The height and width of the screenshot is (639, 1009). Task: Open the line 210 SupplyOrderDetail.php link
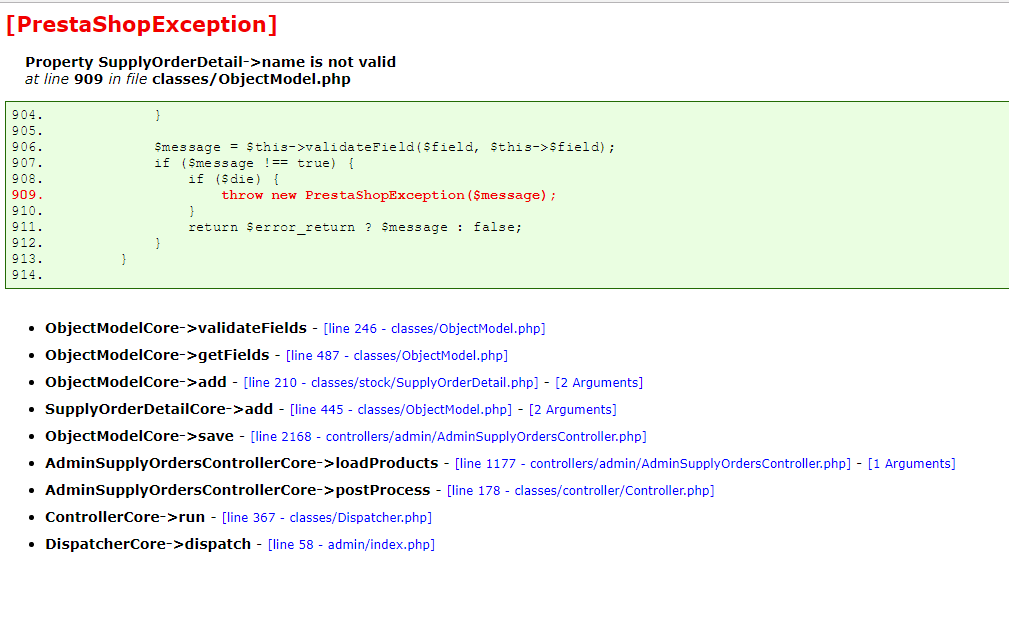(391, 382)
